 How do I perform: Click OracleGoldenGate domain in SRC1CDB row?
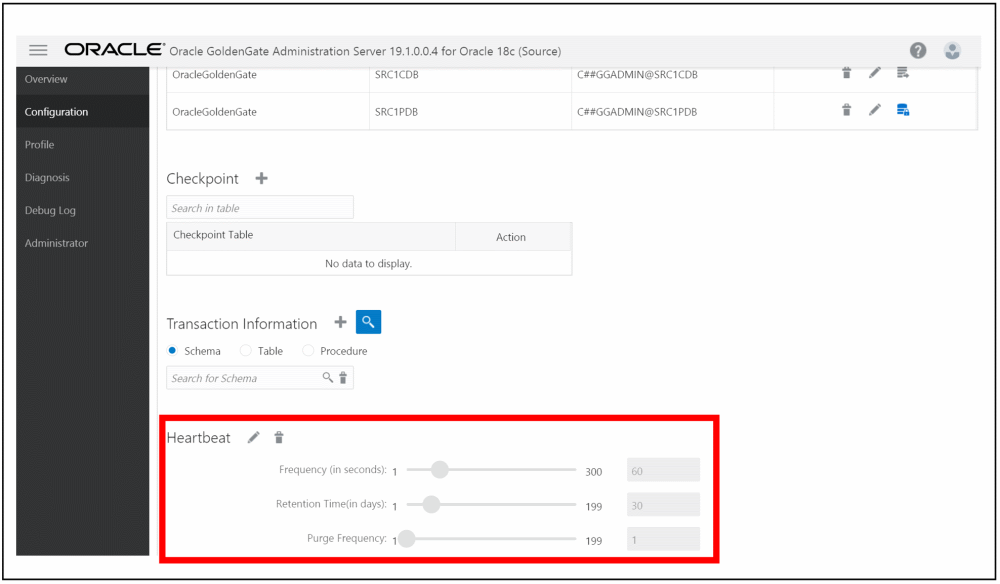(x=214, y=75)
